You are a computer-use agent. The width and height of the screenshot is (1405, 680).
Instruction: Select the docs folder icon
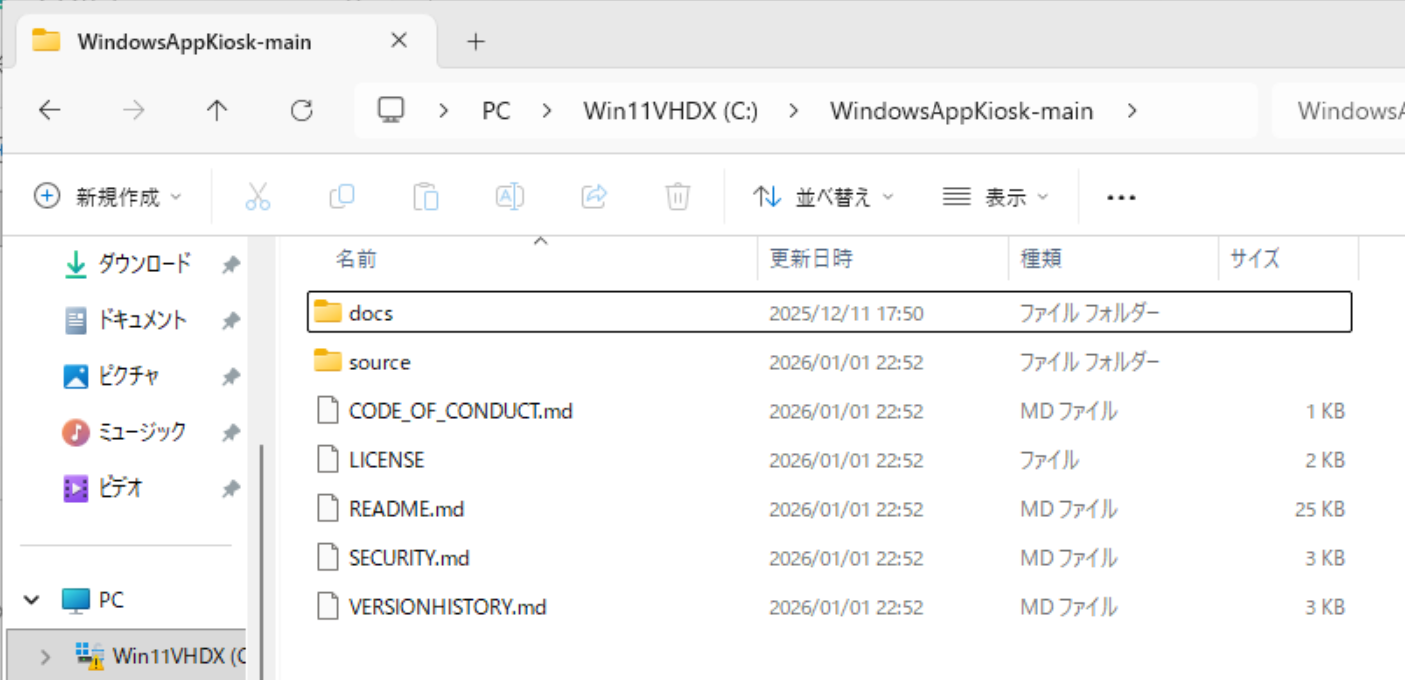(x=328, y=312)
